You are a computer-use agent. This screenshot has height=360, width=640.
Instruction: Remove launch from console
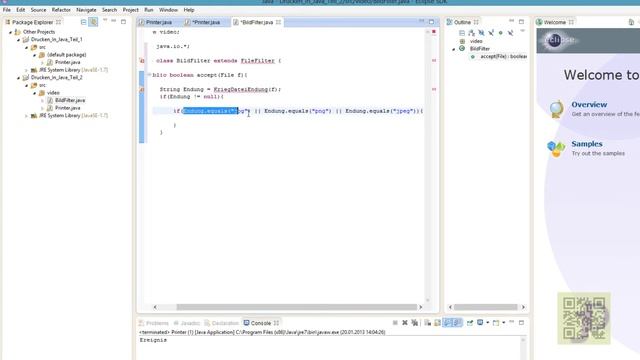pos(405,323)
